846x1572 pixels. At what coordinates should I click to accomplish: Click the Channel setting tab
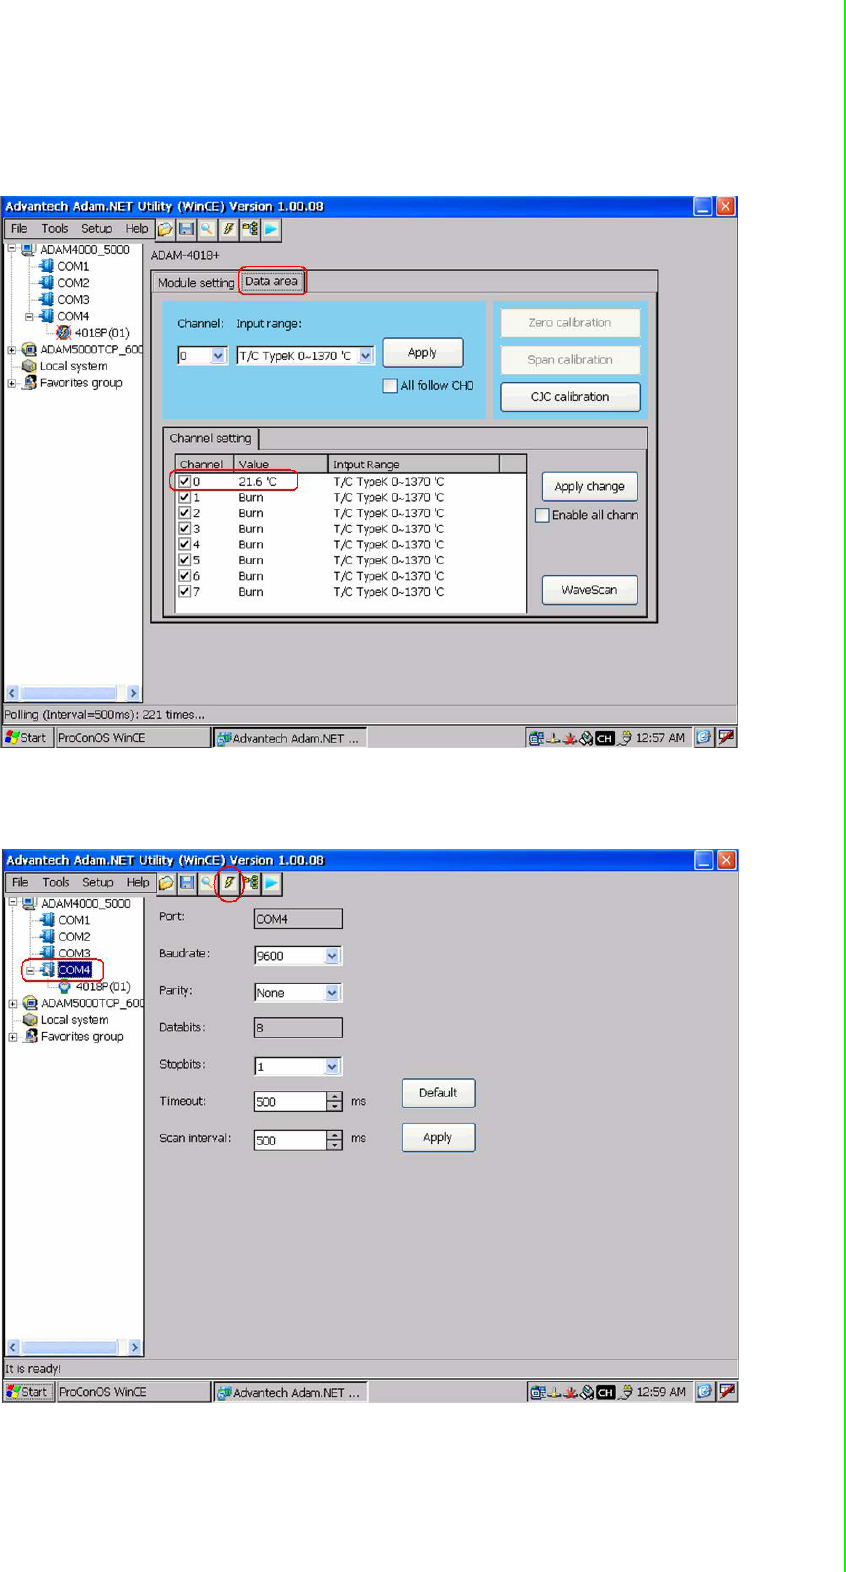point(211,438)
